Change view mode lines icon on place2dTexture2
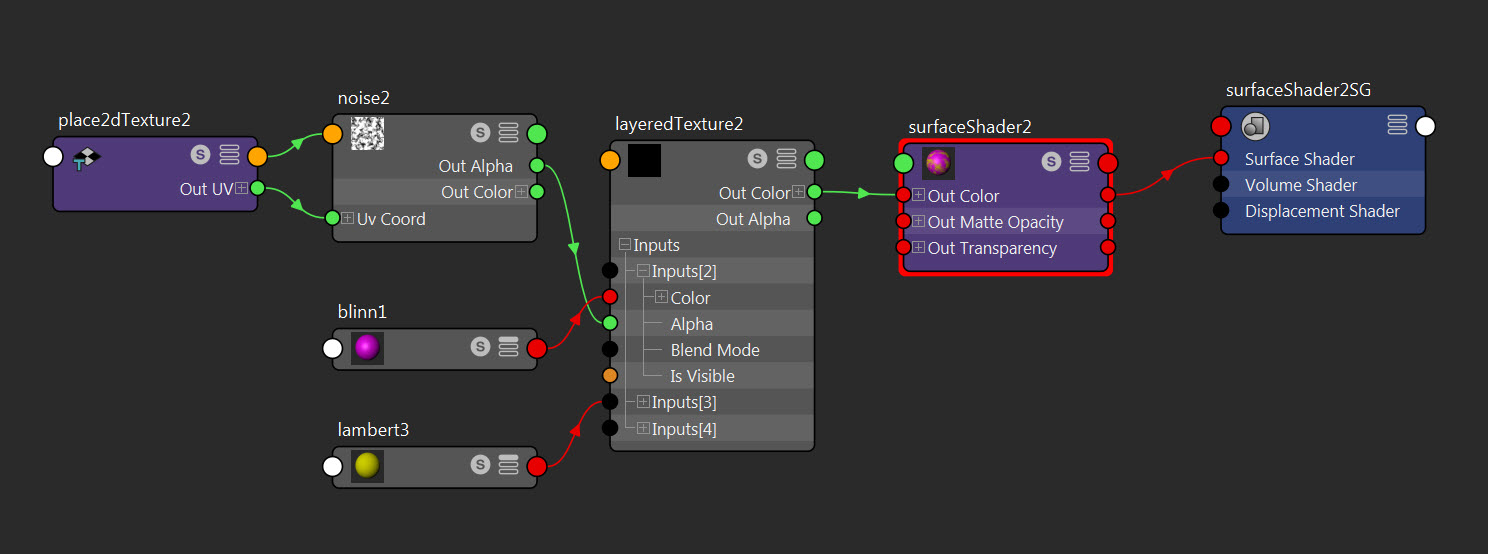 tap(228, 155)
